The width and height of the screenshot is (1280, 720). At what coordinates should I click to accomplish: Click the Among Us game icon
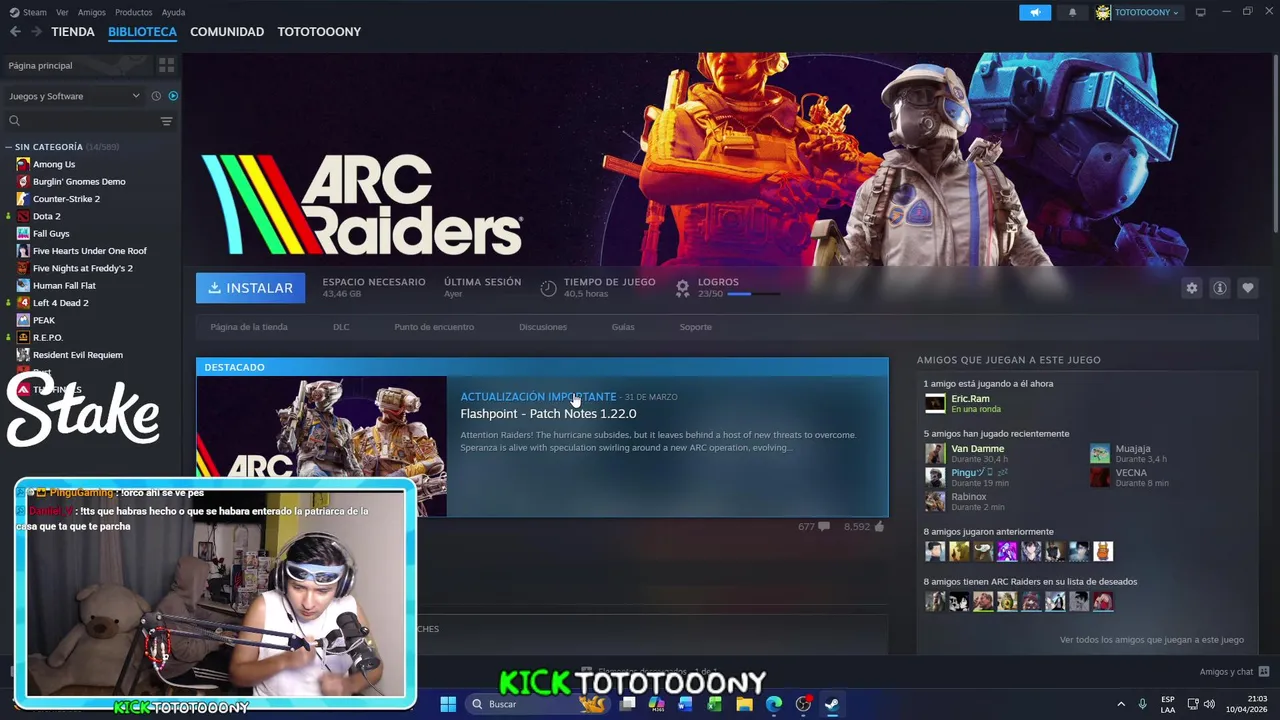pyautogui.click(x=23, y=164)
